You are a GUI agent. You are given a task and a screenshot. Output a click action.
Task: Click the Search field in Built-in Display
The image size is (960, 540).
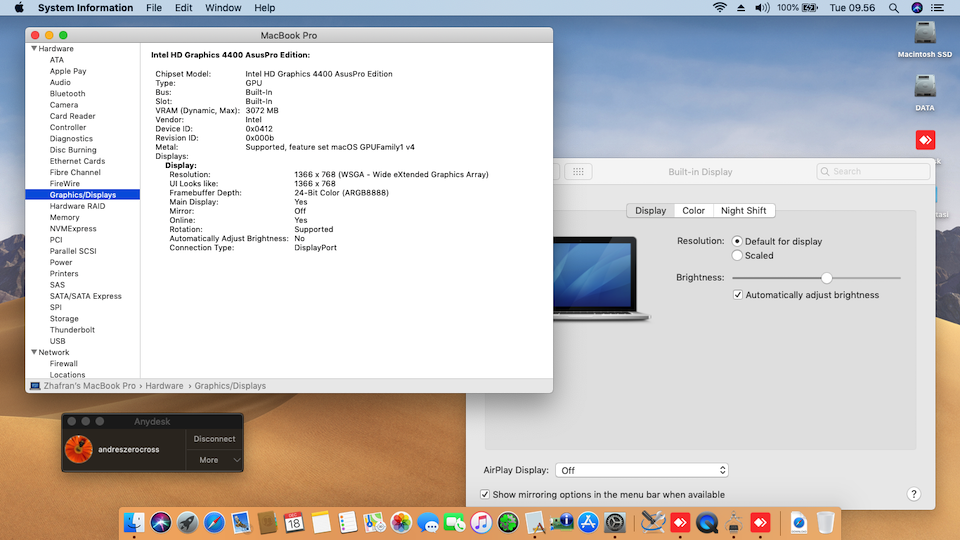pyautogui.click(x=873, y=171)
